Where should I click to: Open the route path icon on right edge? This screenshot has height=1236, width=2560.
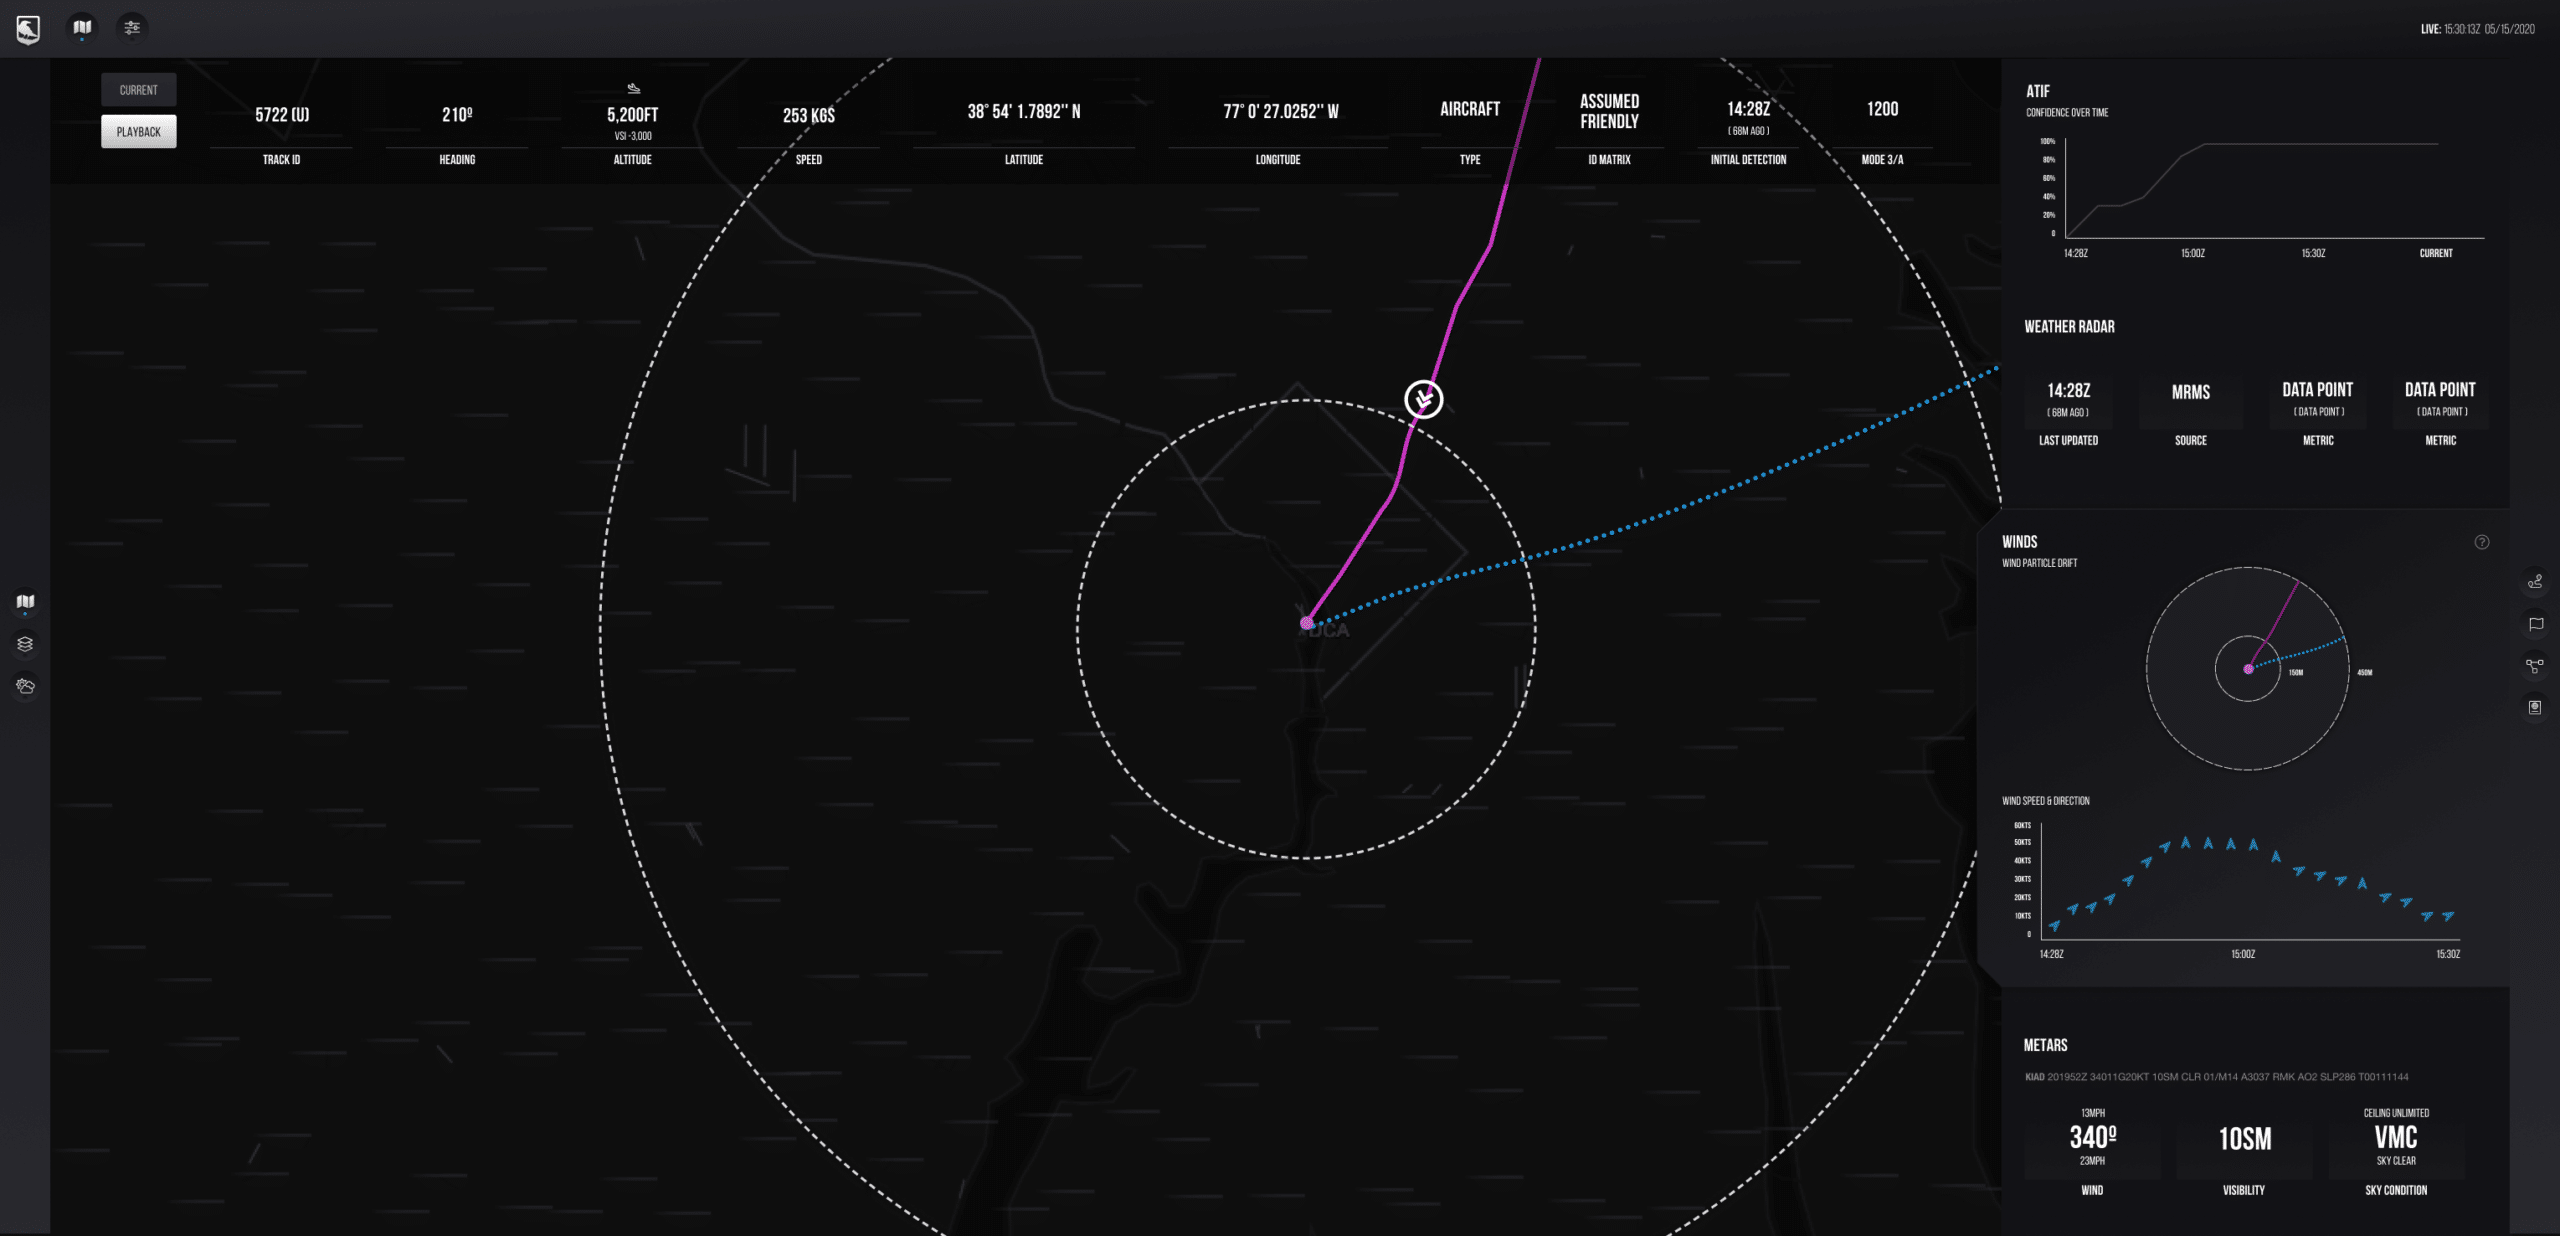(x=2535, y=581)
